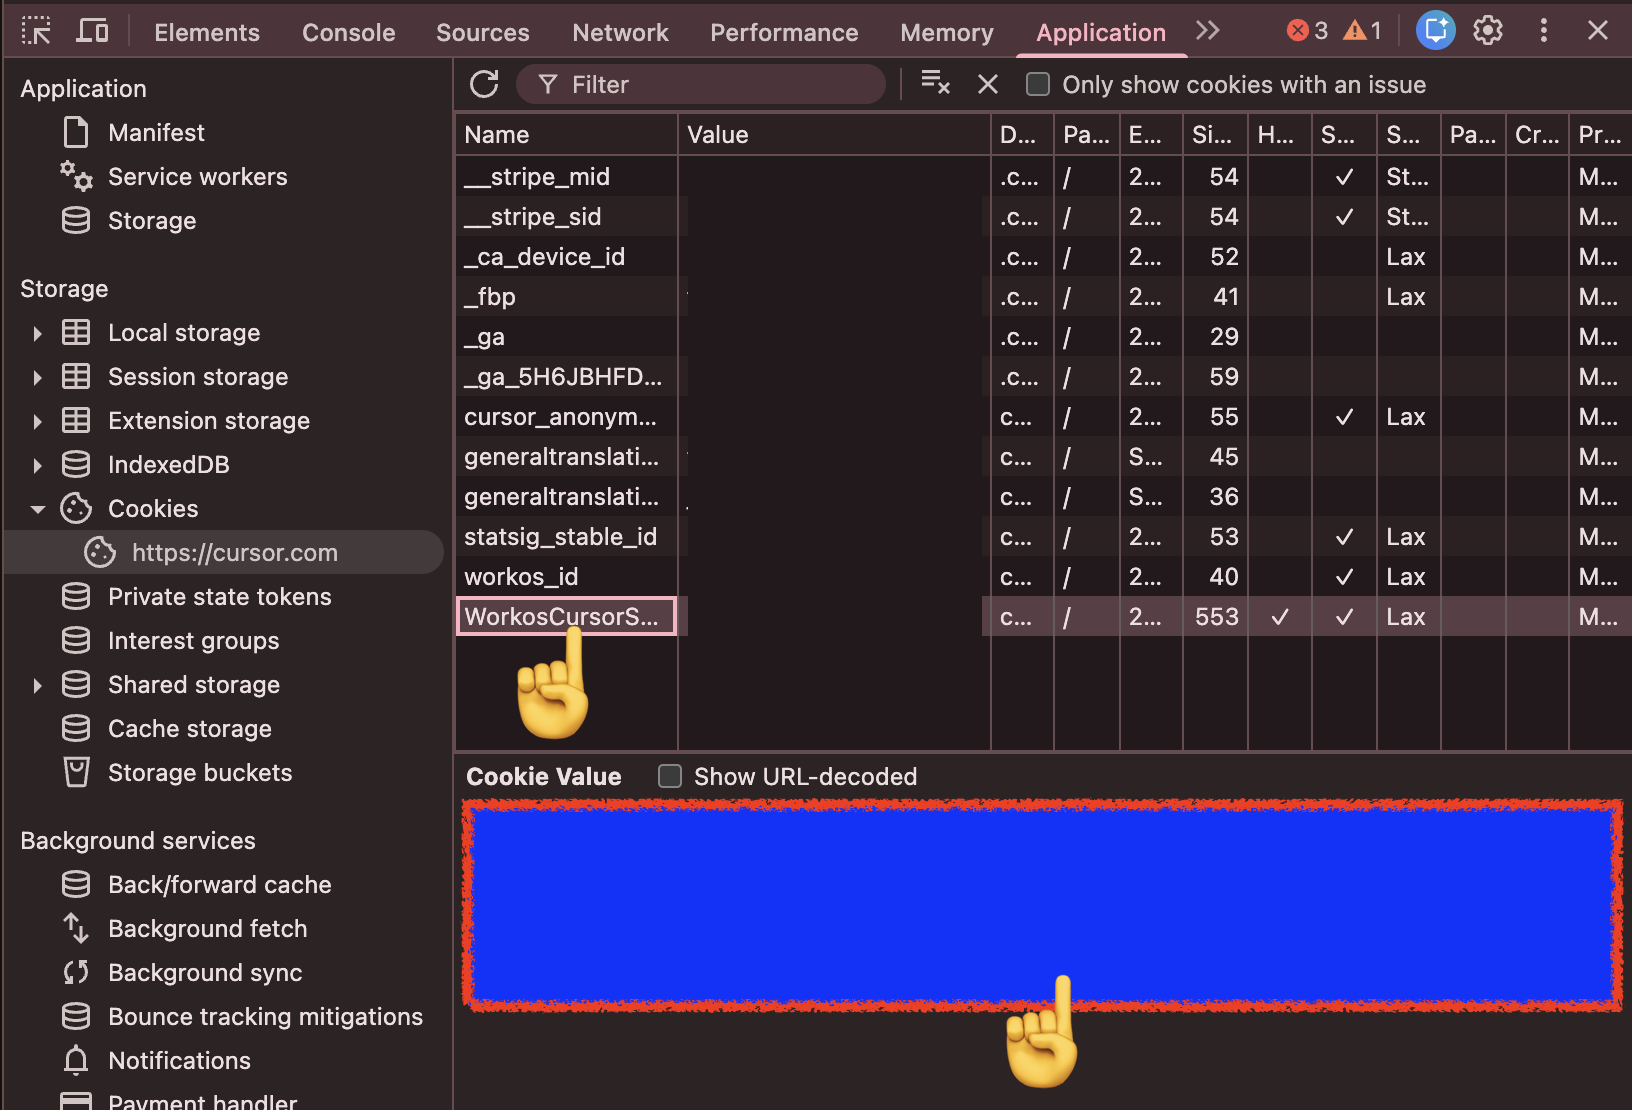
Task: Open the AI assistance icon
Action: click(1436, 31)
